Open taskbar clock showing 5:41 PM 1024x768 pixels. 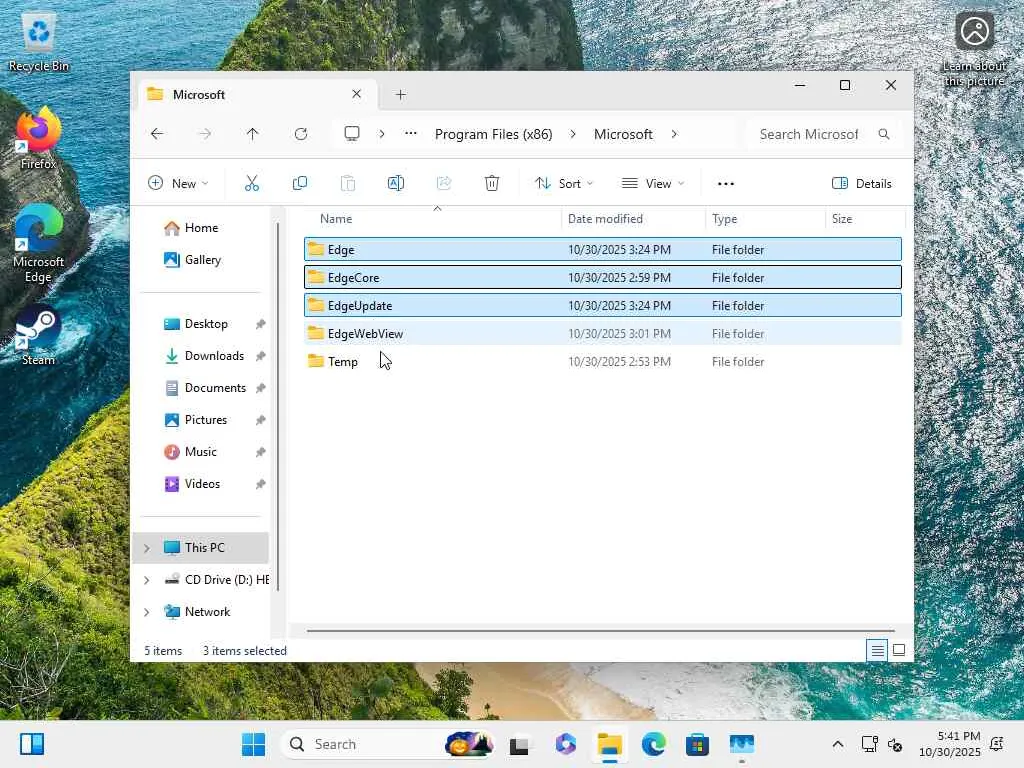pyautogui.click(x=950, y=744)
